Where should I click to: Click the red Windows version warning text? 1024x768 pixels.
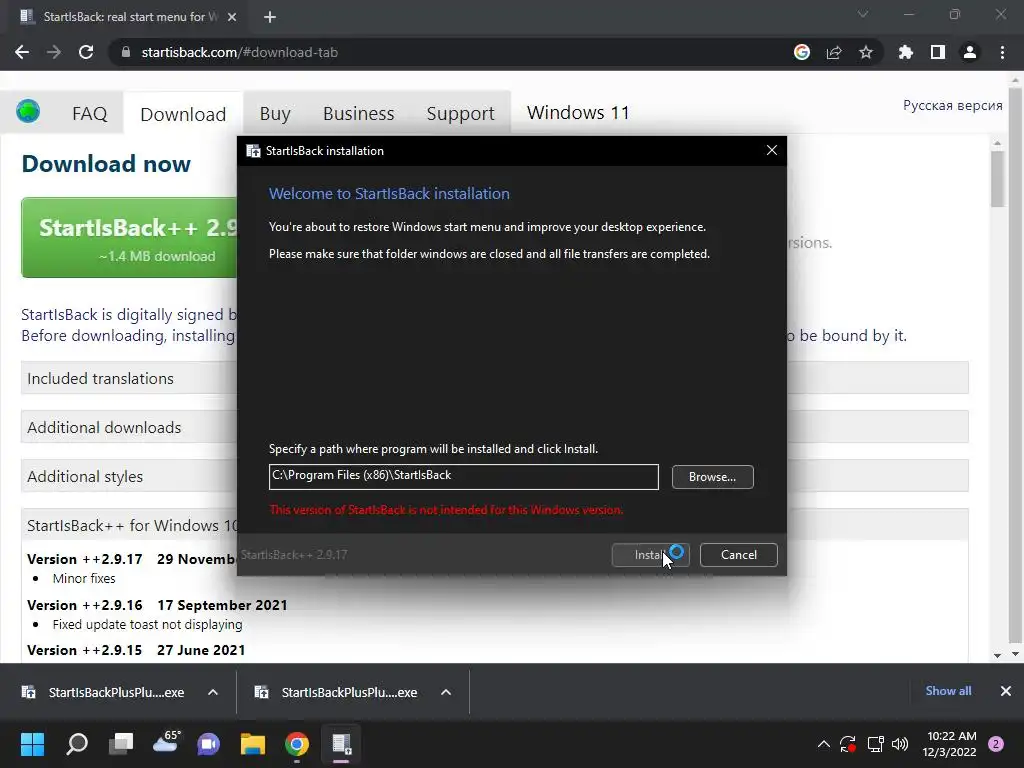point(446,509)
